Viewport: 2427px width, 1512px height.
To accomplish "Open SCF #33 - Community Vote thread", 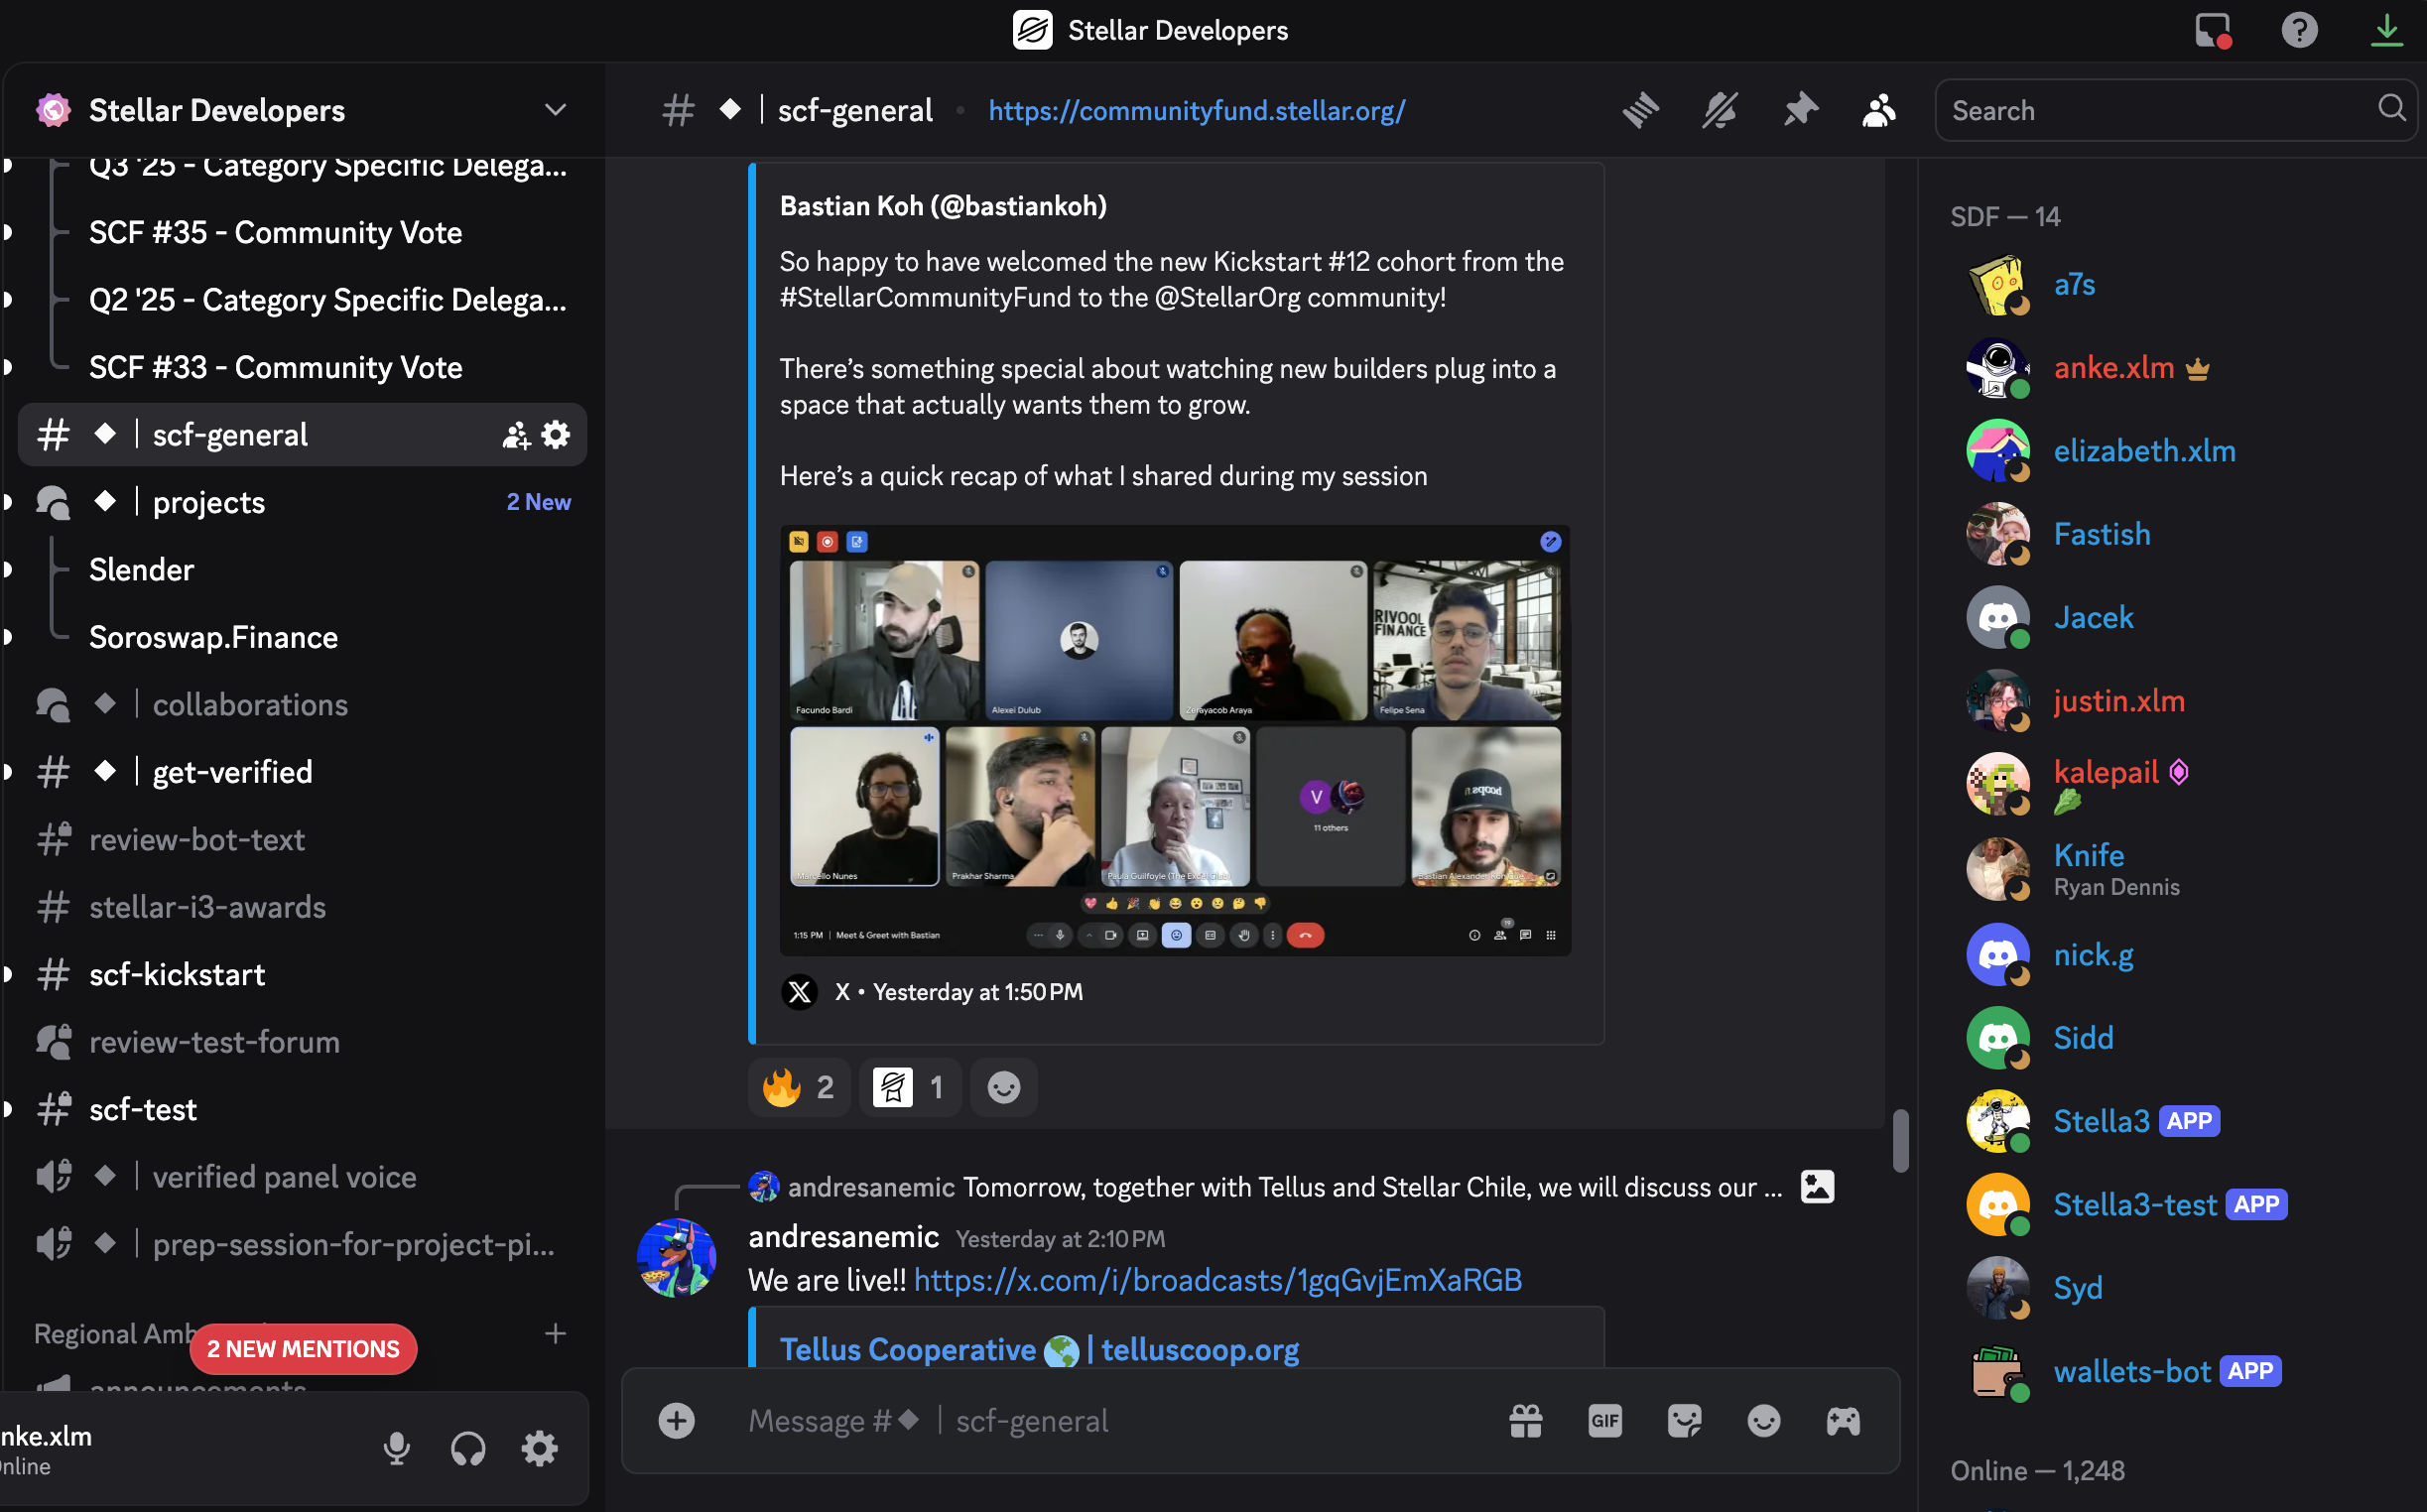I will coord(275,367).
